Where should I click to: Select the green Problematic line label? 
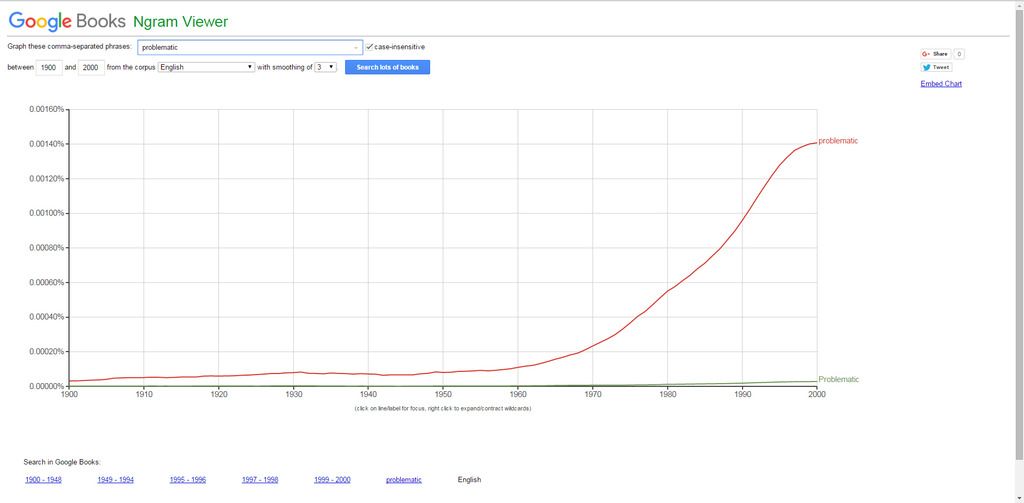click(839, 380)
